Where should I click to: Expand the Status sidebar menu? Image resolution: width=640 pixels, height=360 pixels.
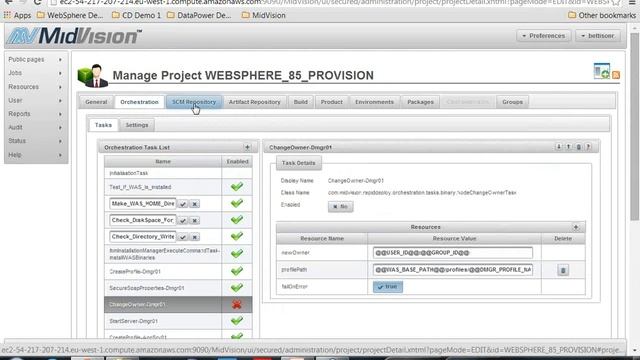tap(36, 141)
